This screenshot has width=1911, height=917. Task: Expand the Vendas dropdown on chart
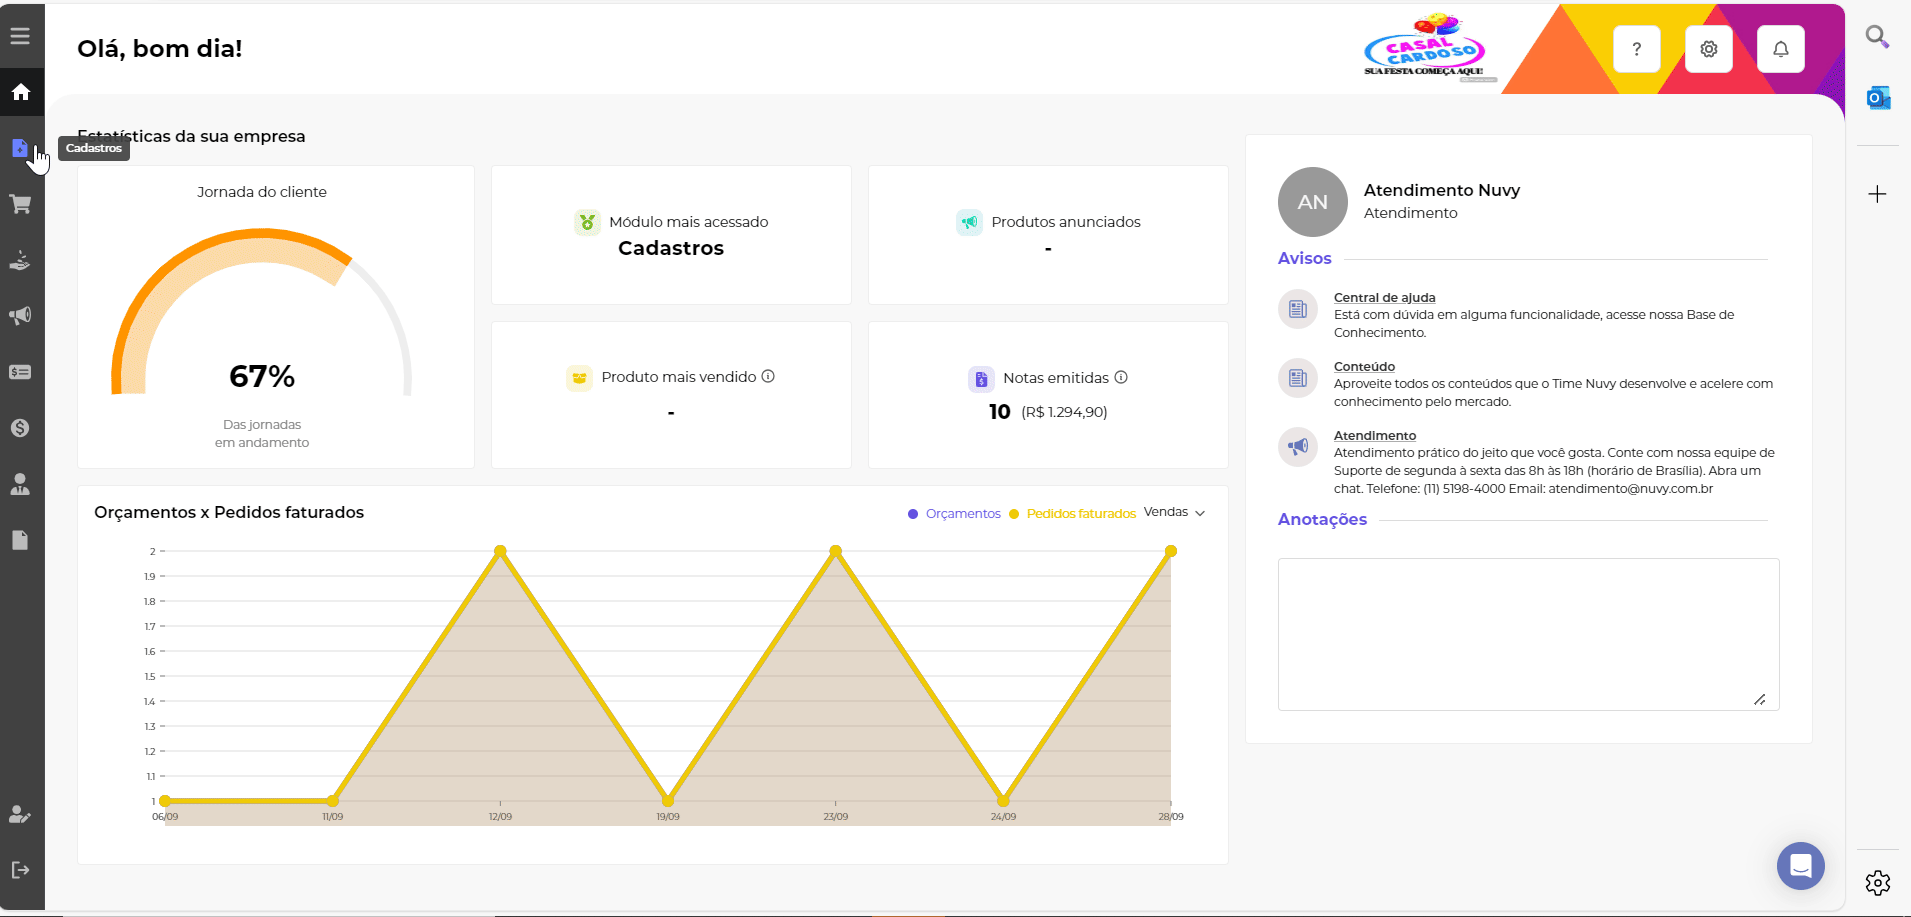tap(1174, 512)
